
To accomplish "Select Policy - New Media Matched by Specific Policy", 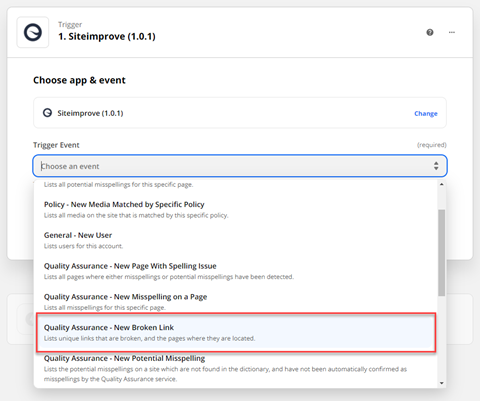I will pos(236,209).
